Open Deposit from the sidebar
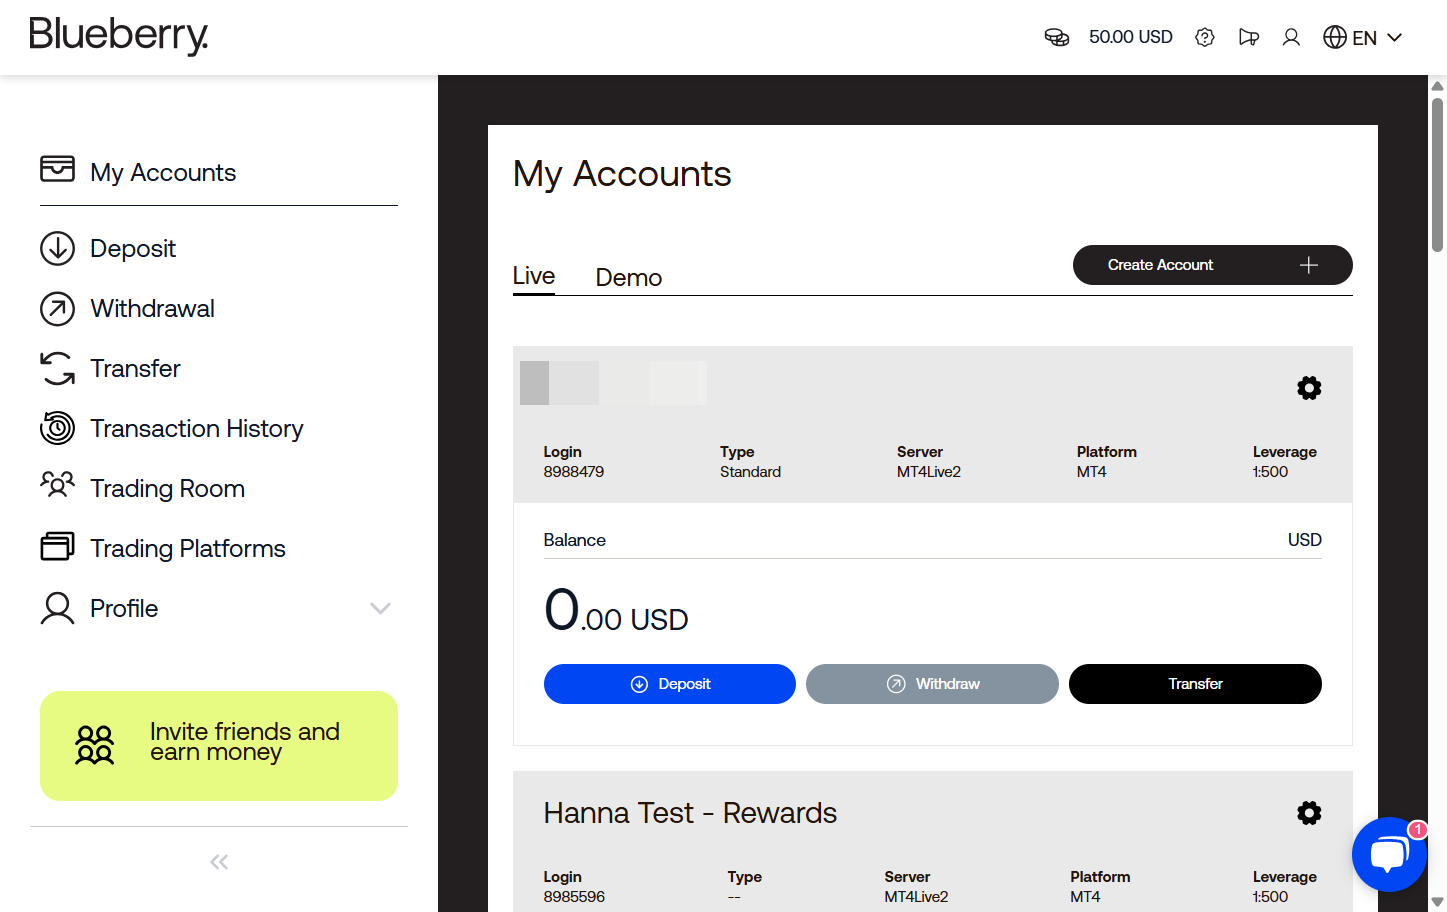 133,248
